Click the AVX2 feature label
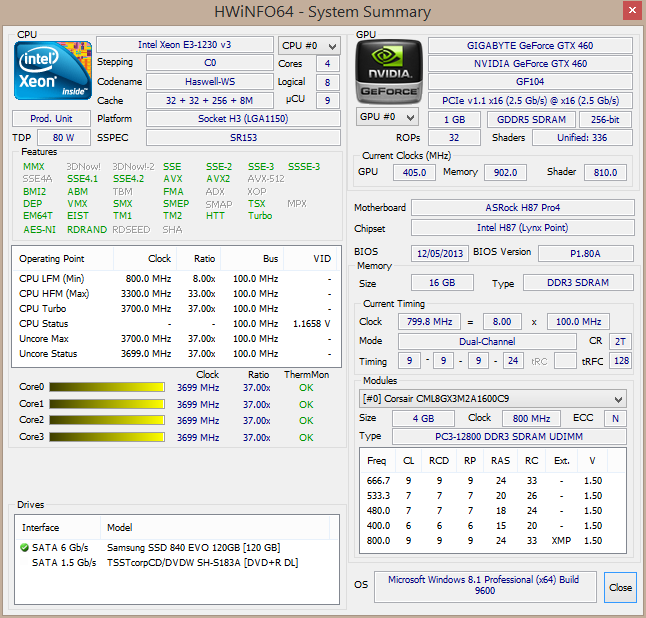The width and height of the screenshot is (646, 618). (x=218, y=179)
